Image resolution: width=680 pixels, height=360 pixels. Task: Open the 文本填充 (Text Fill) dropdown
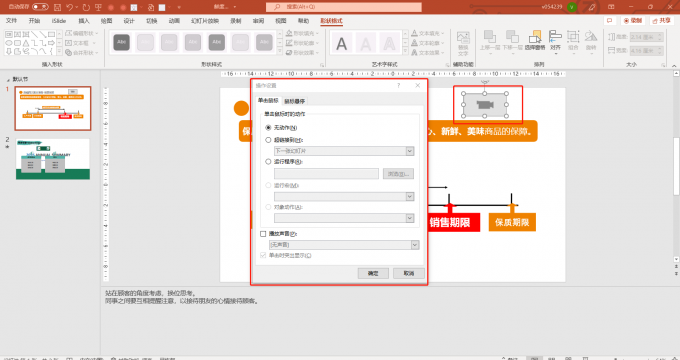(427, 33)
